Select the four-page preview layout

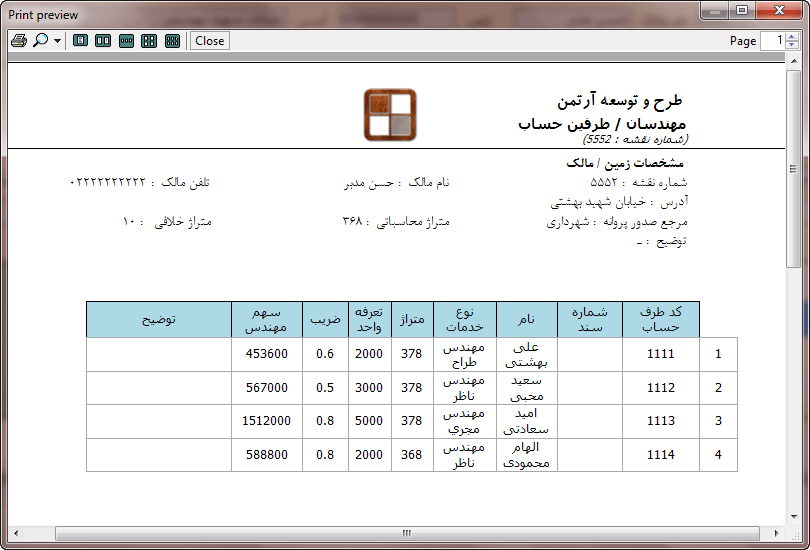[x=149, y=41]
